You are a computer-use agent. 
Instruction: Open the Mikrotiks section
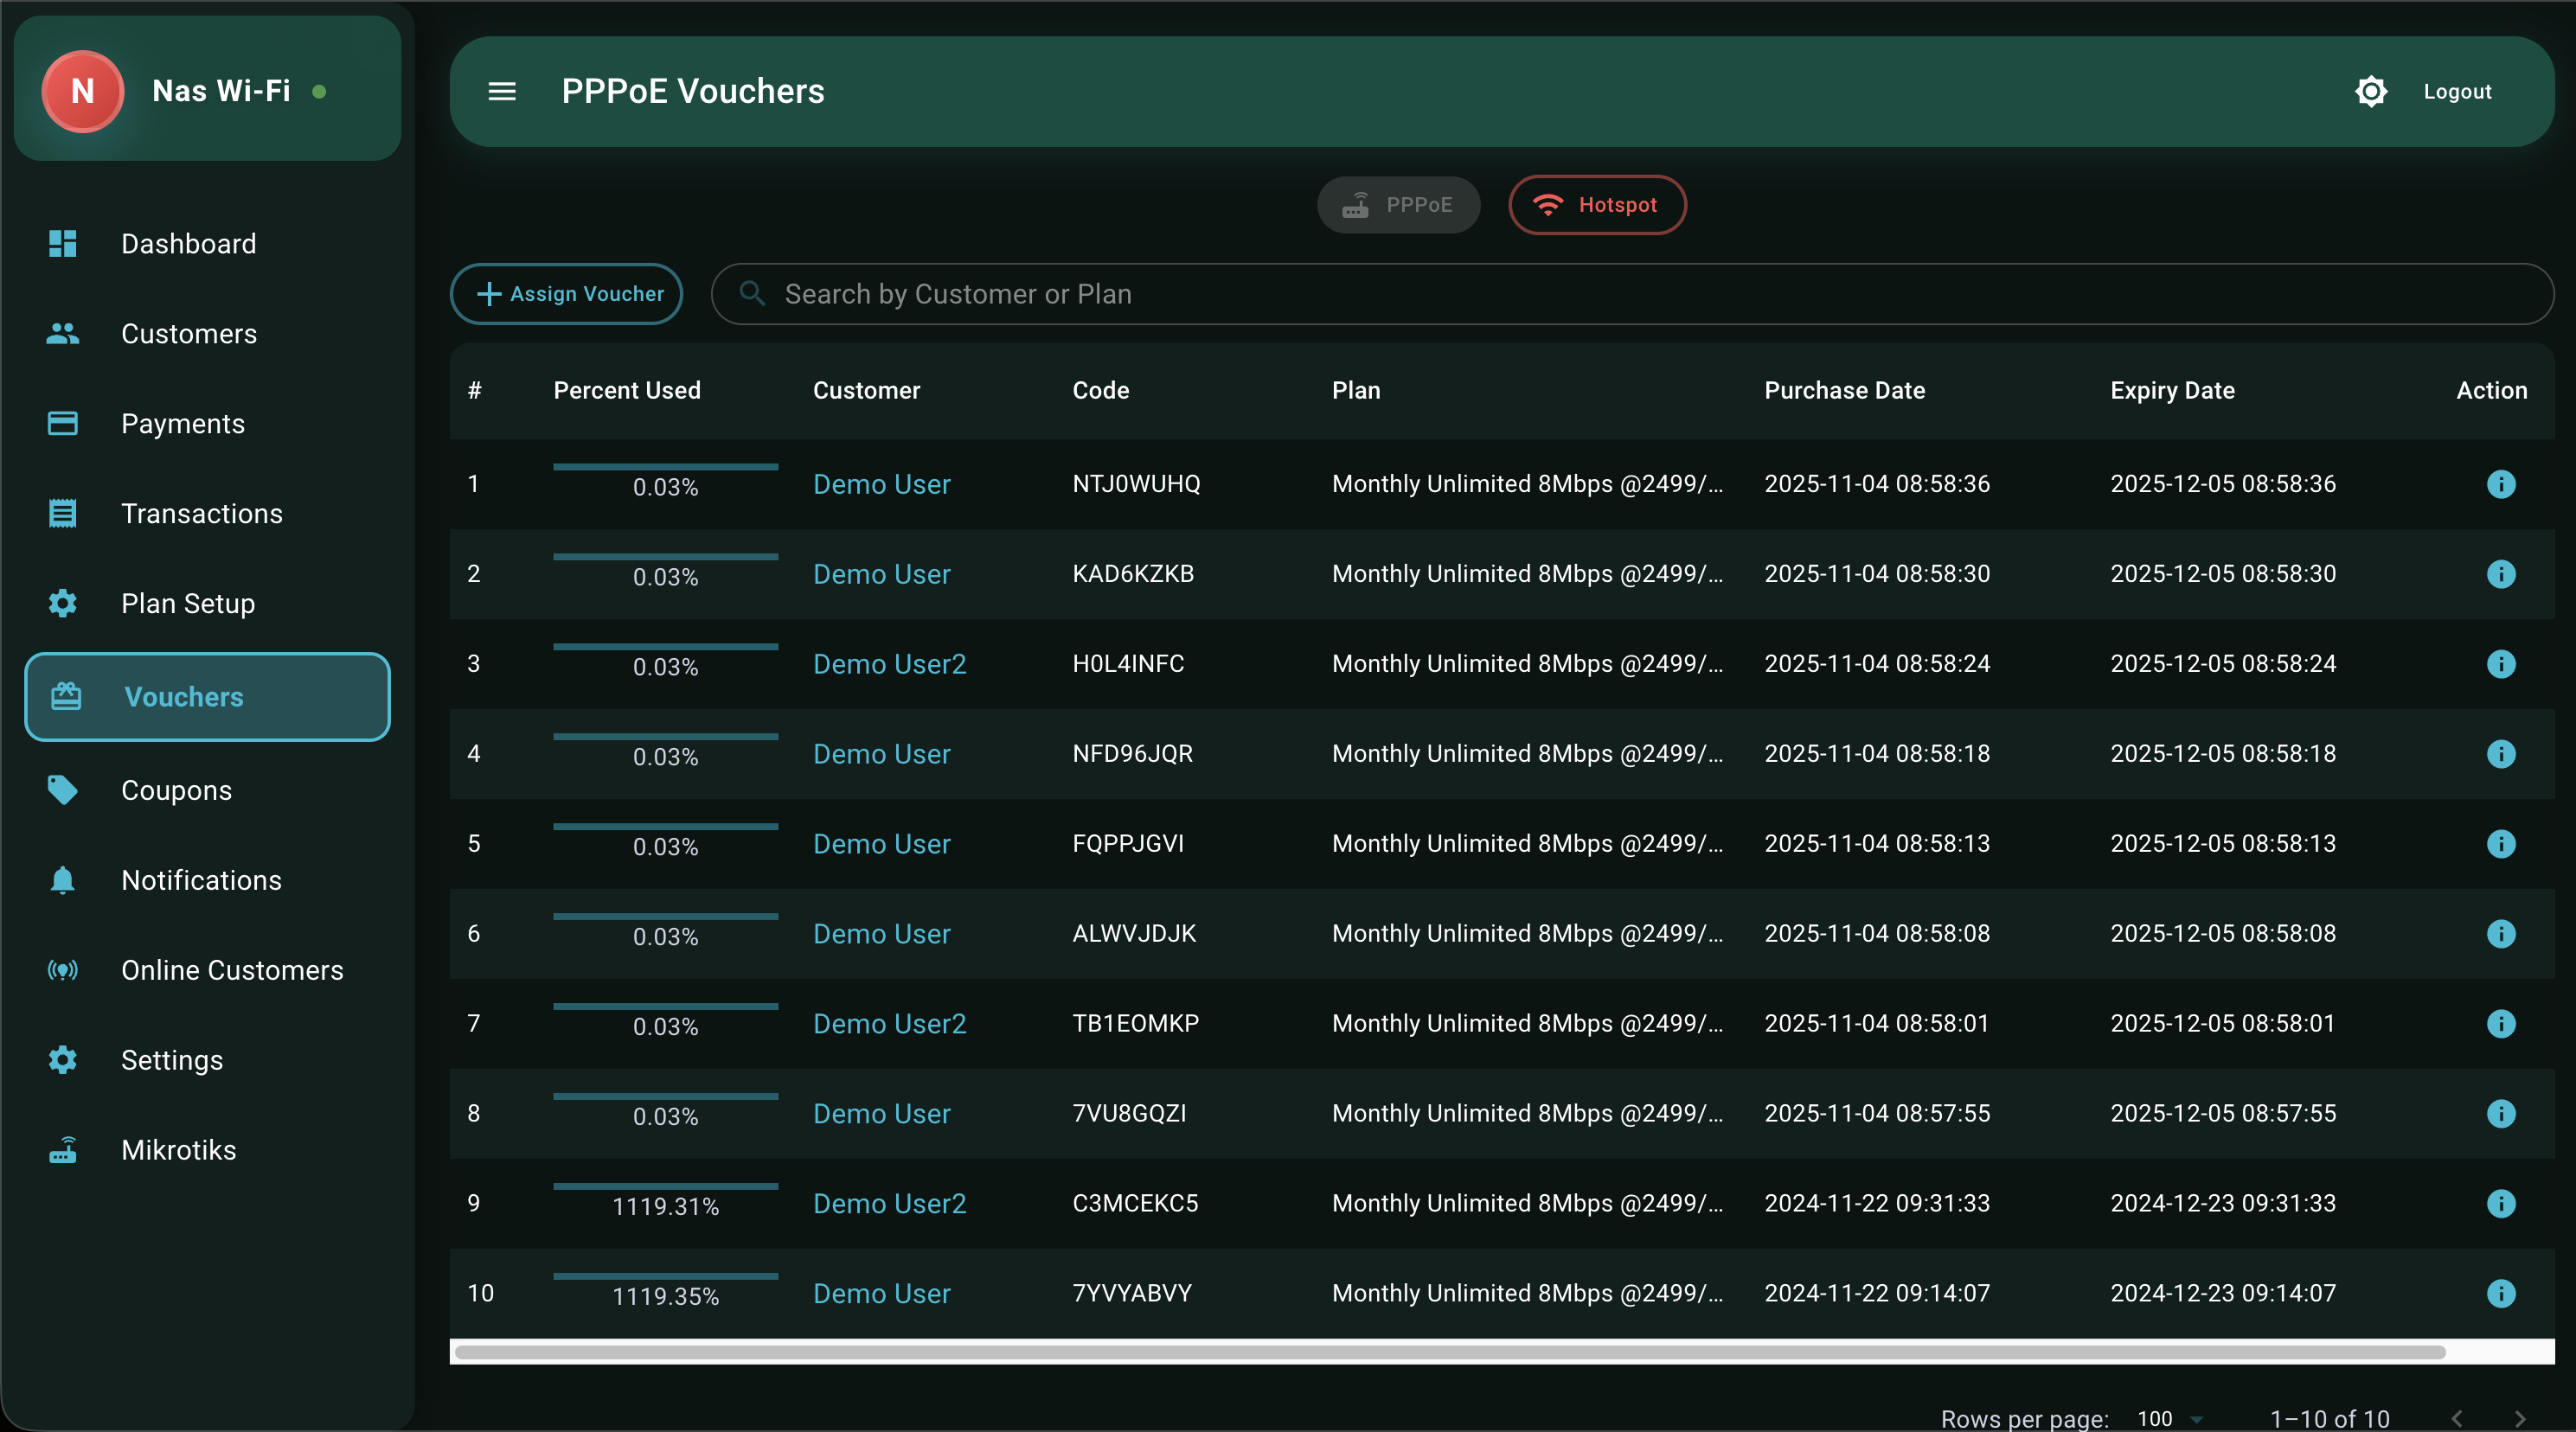tap(178, 1149)
